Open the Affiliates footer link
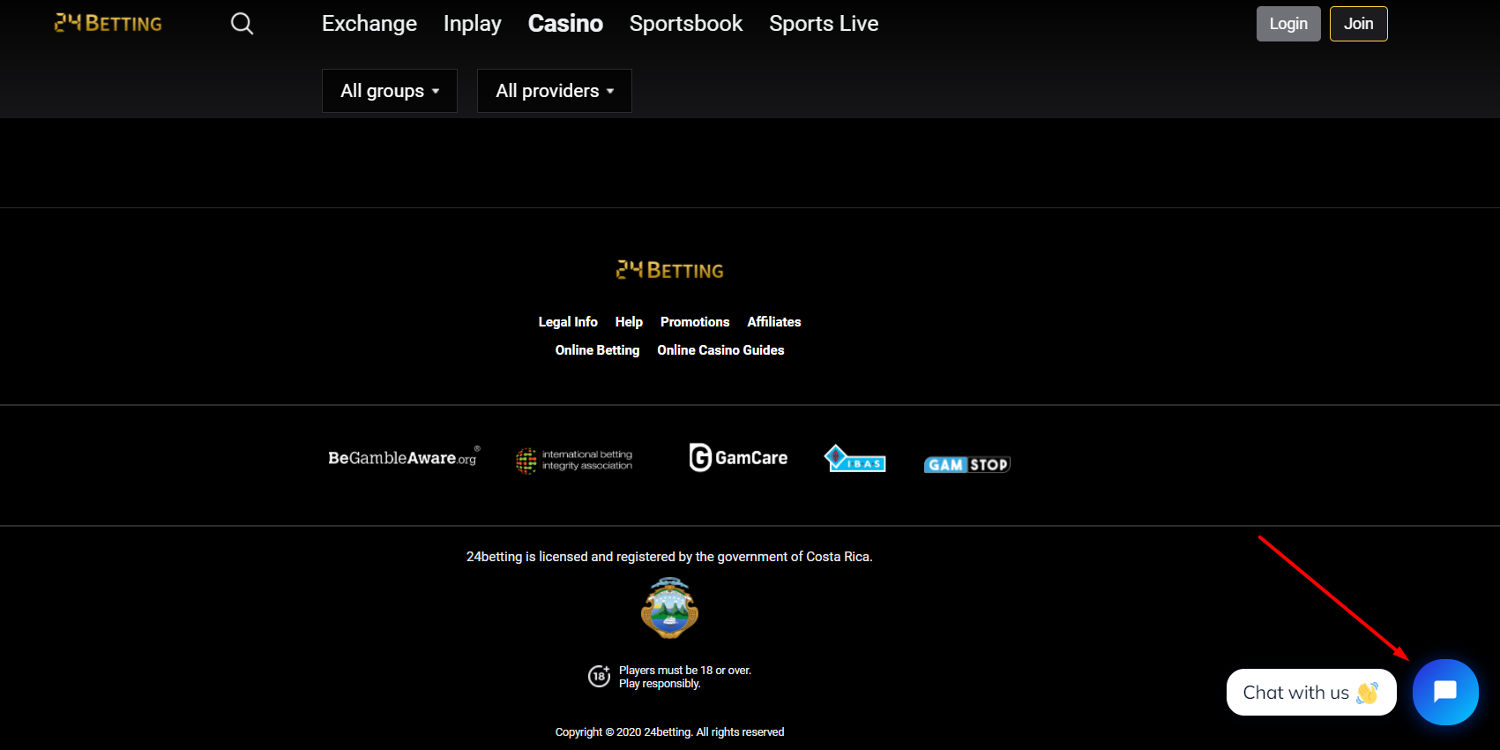1500x750 pixels. pos(774,322)
